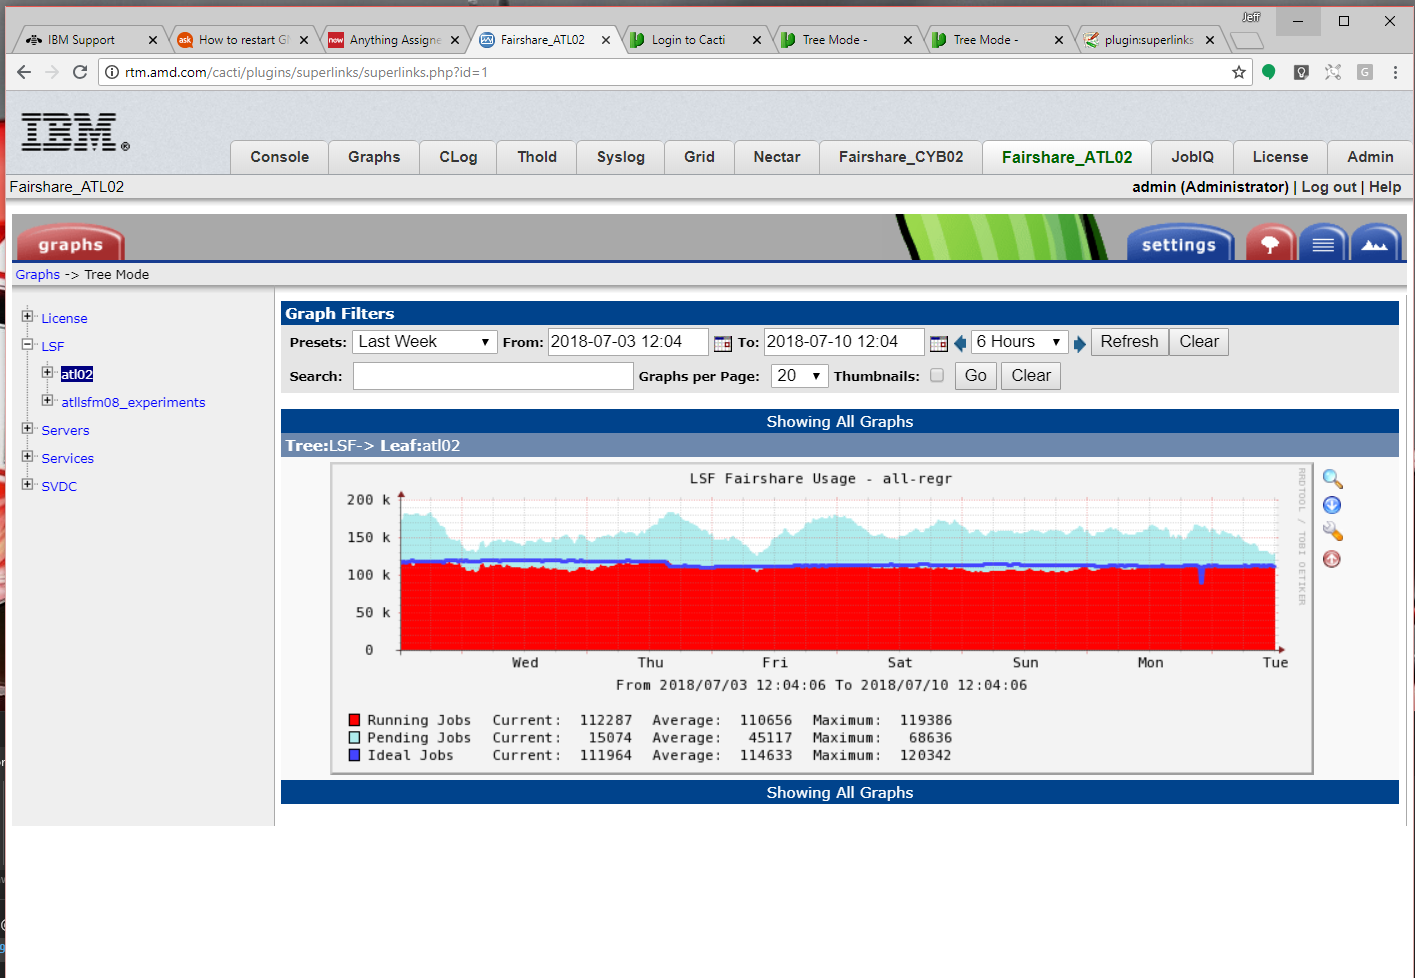
Task: Click the Refresh button
Action: [x=1129, y=341]
